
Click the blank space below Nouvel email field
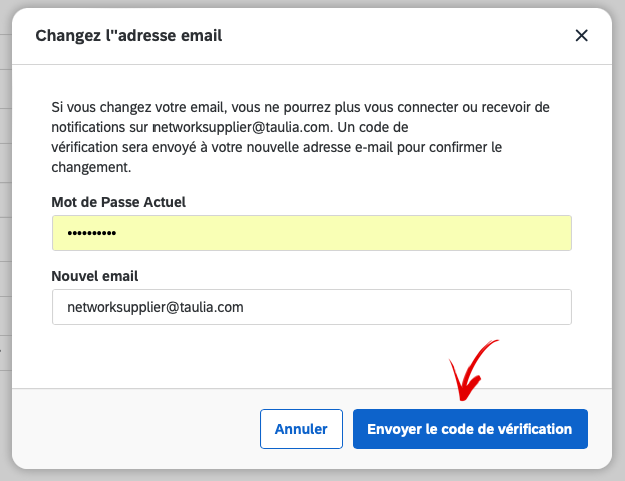239,356
